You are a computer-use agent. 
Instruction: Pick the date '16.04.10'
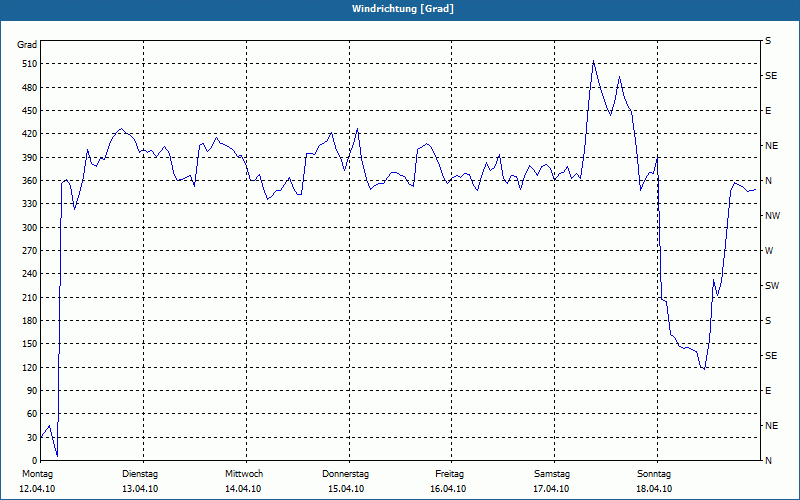[448, 489]
